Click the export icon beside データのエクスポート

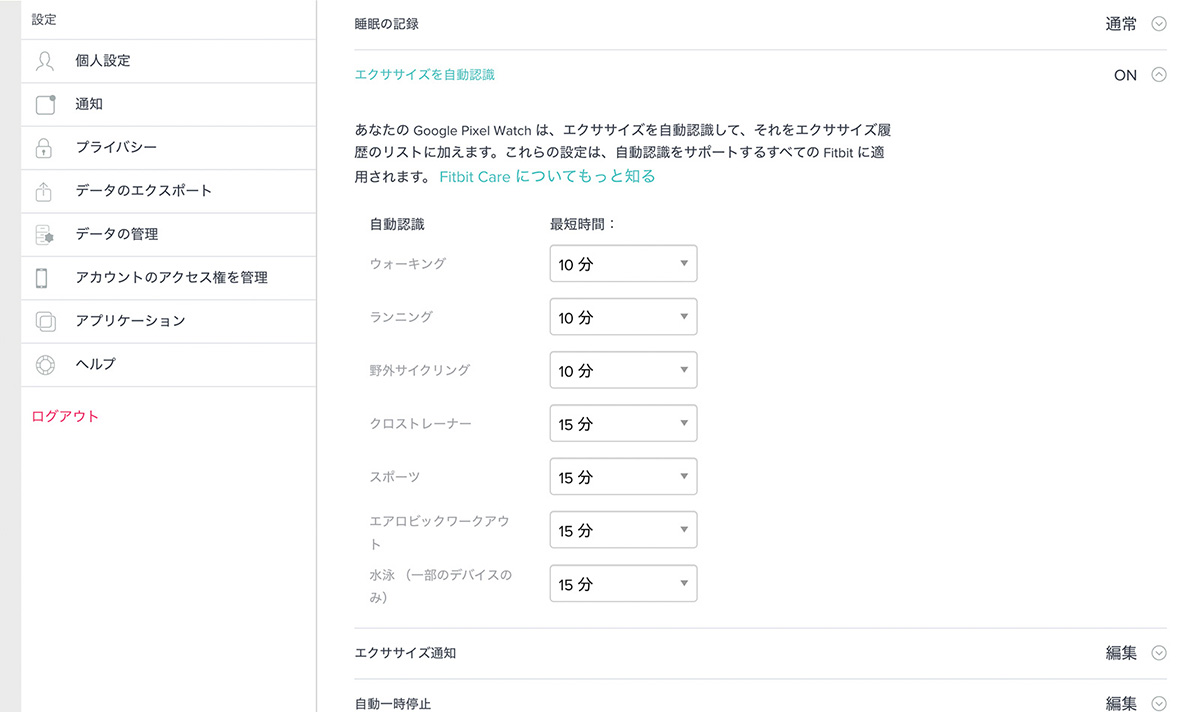click(45, 191)
